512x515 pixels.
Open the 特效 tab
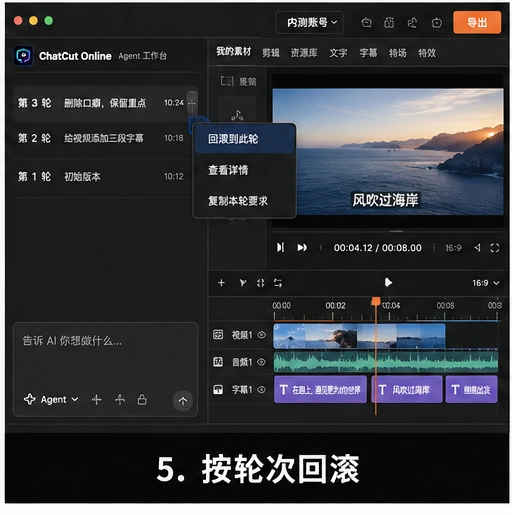[427, 53]
